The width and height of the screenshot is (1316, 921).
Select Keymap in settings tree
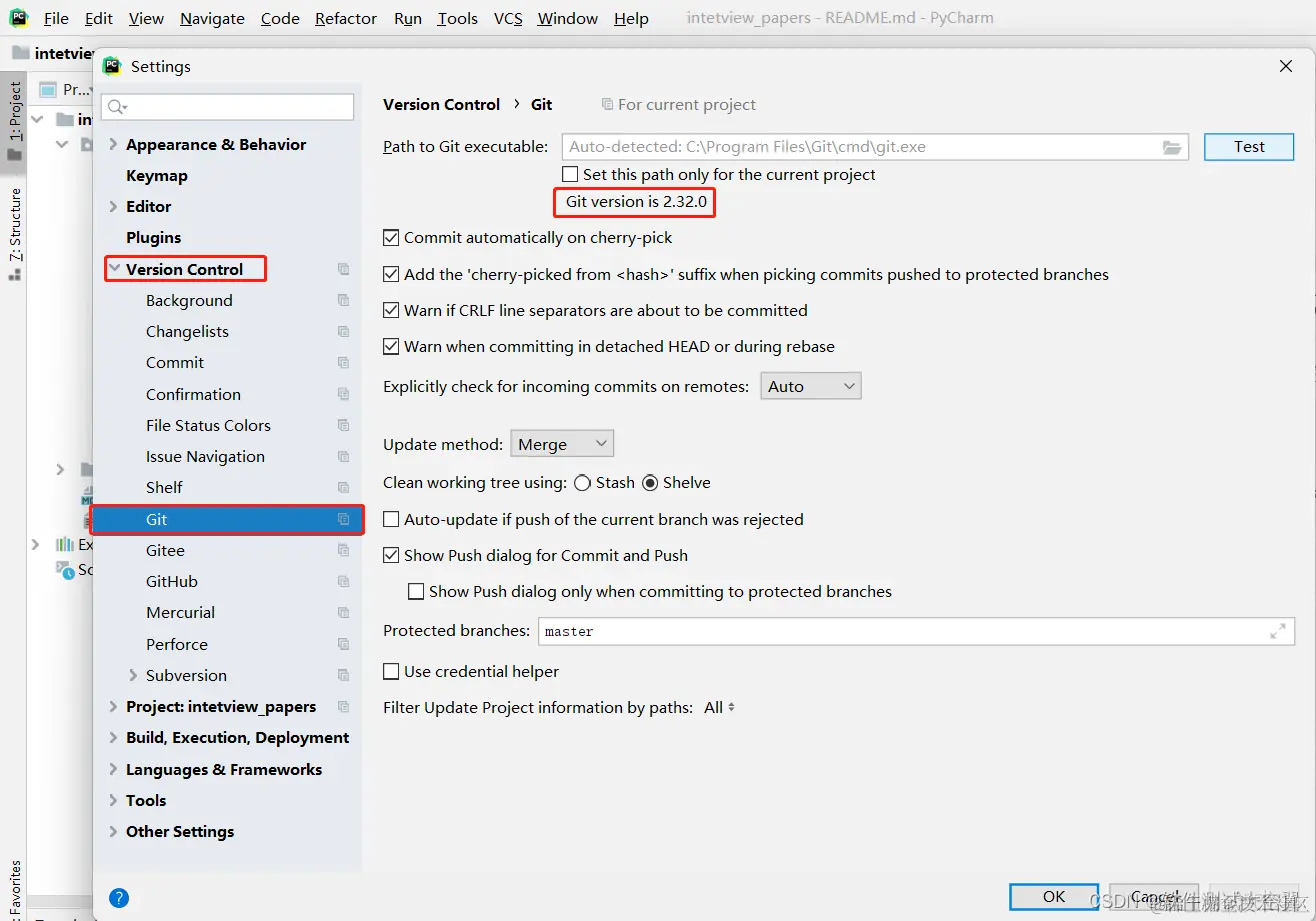(157, 176)
